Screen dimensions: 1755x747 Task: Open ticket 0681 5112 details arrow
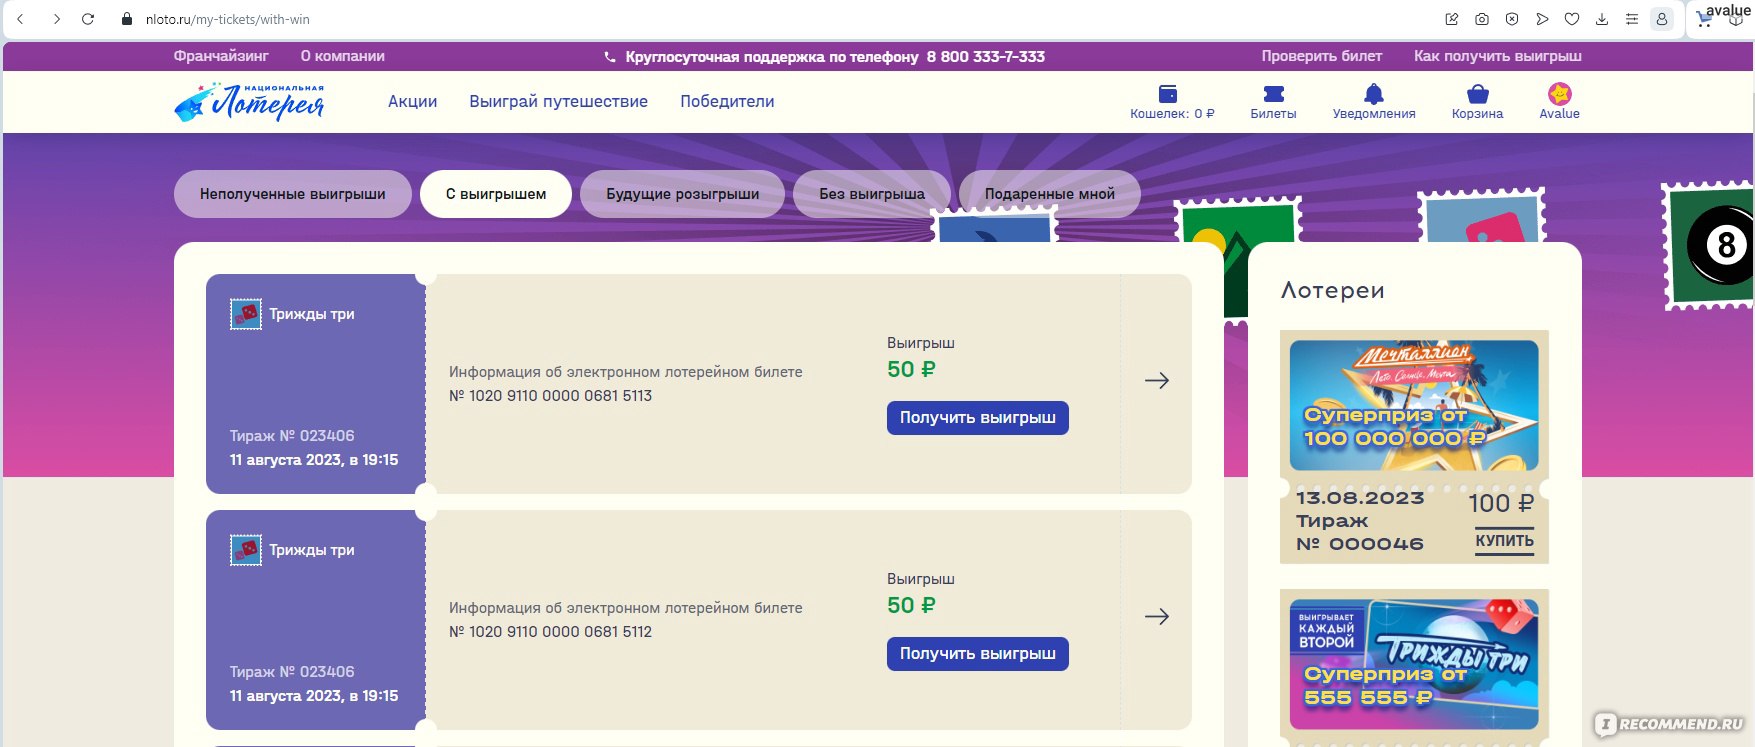[x=1157, y=616]
